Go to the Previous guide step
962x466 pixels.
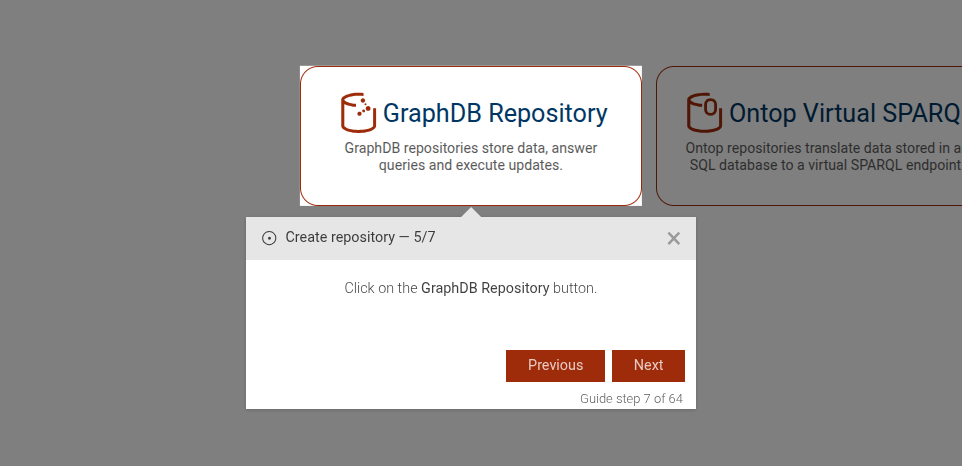coord(555,365)
